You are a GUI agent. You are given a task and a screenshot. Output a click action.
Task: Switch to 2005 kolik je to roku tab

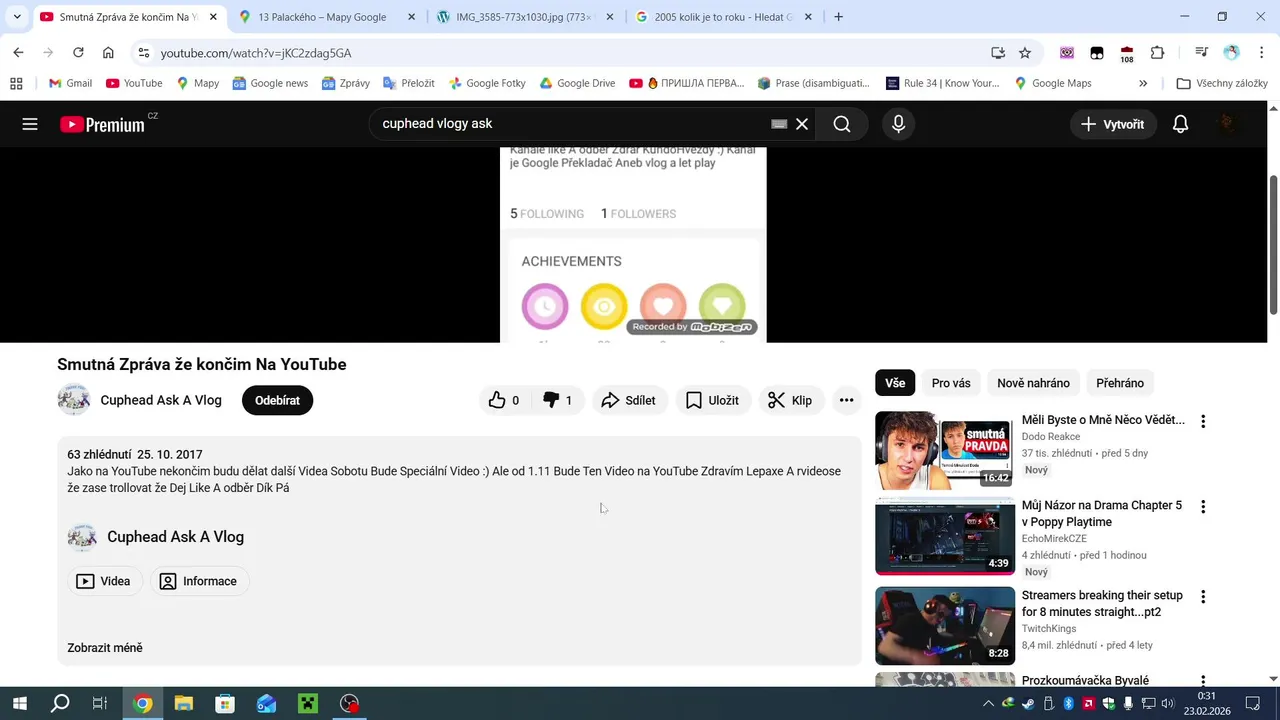click(x=724, y=17)
